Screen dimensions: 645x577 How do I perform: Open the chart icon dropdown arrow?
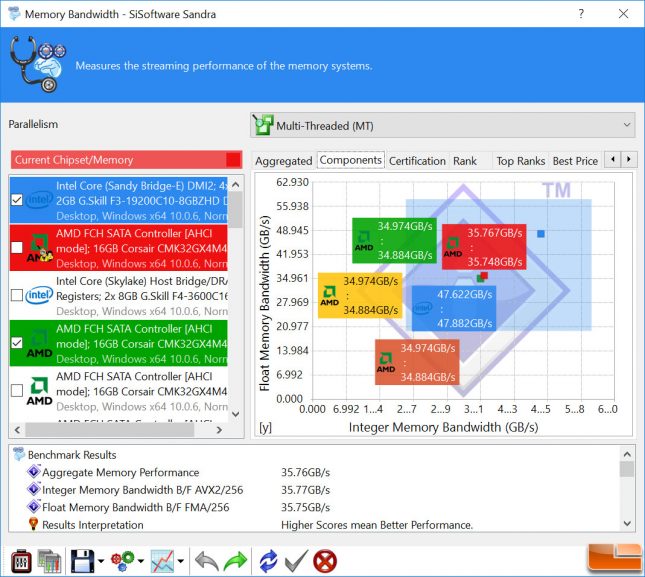180,561
